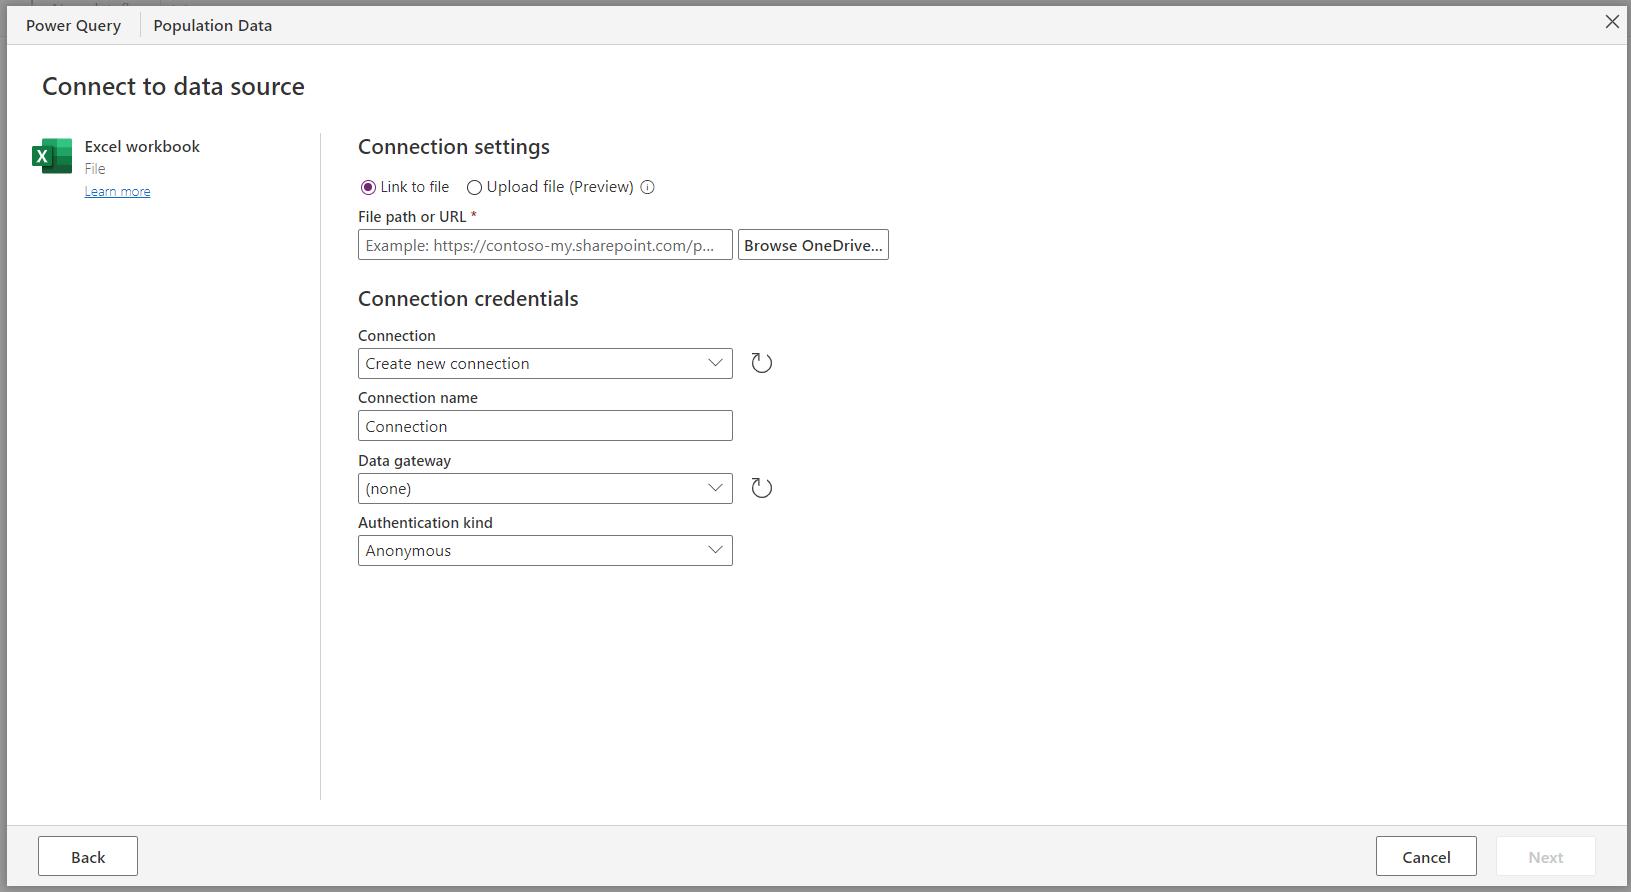Open the Connection dropdown

pos(545,363)
